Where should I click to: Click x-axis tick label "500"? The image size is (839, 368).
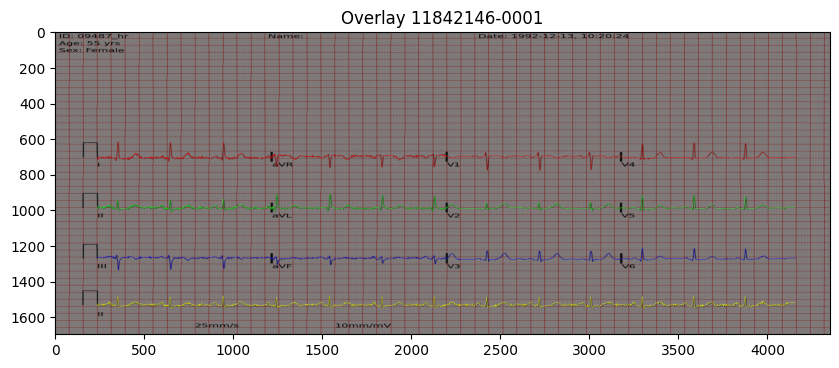(144, 349)
